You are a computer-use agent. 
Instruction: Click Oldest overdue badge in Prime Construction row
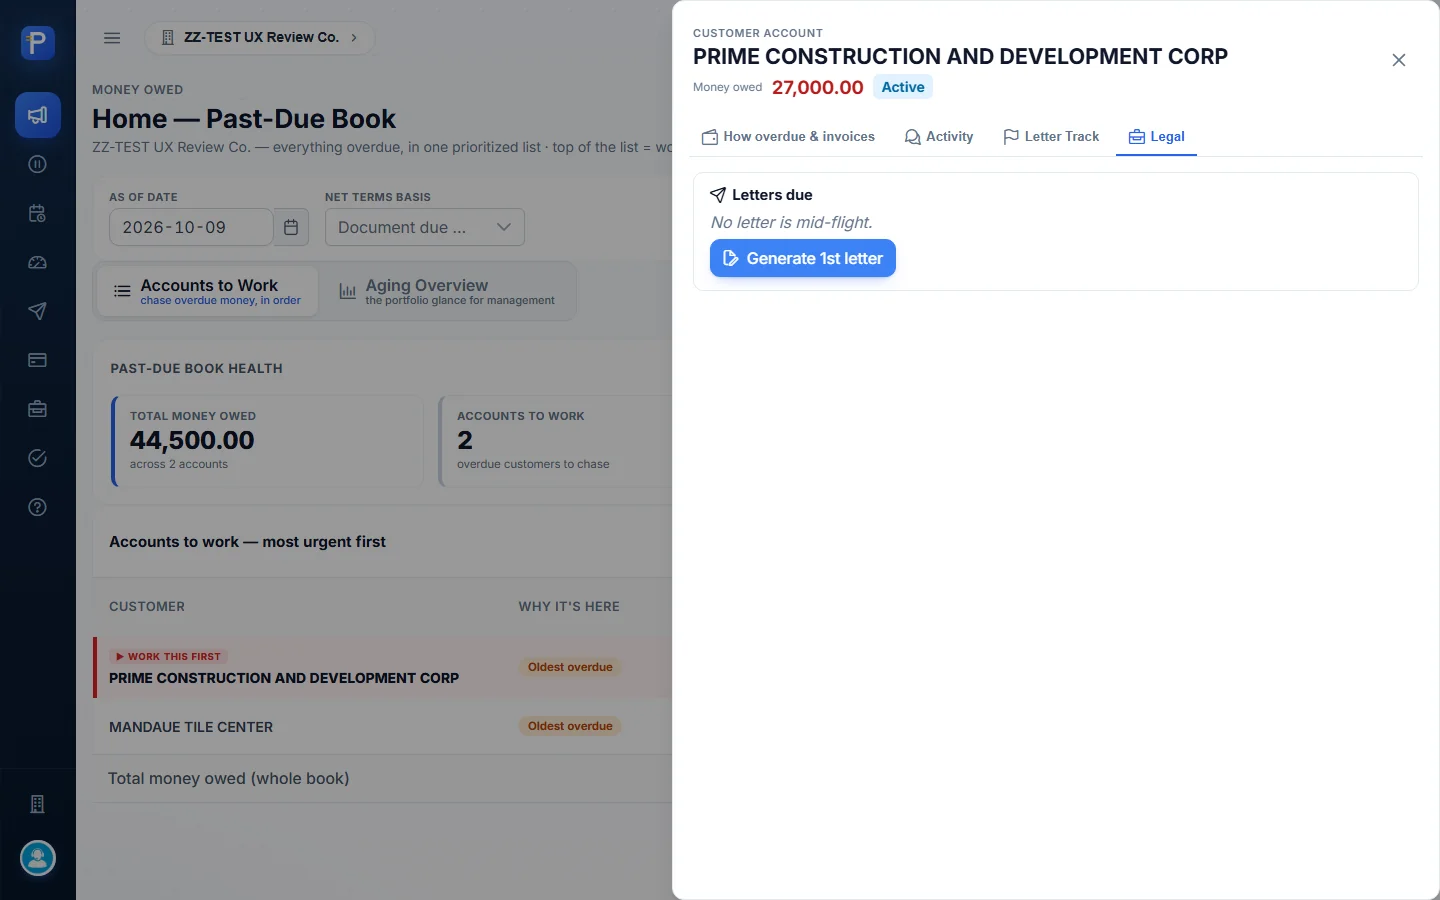[570, 667]
